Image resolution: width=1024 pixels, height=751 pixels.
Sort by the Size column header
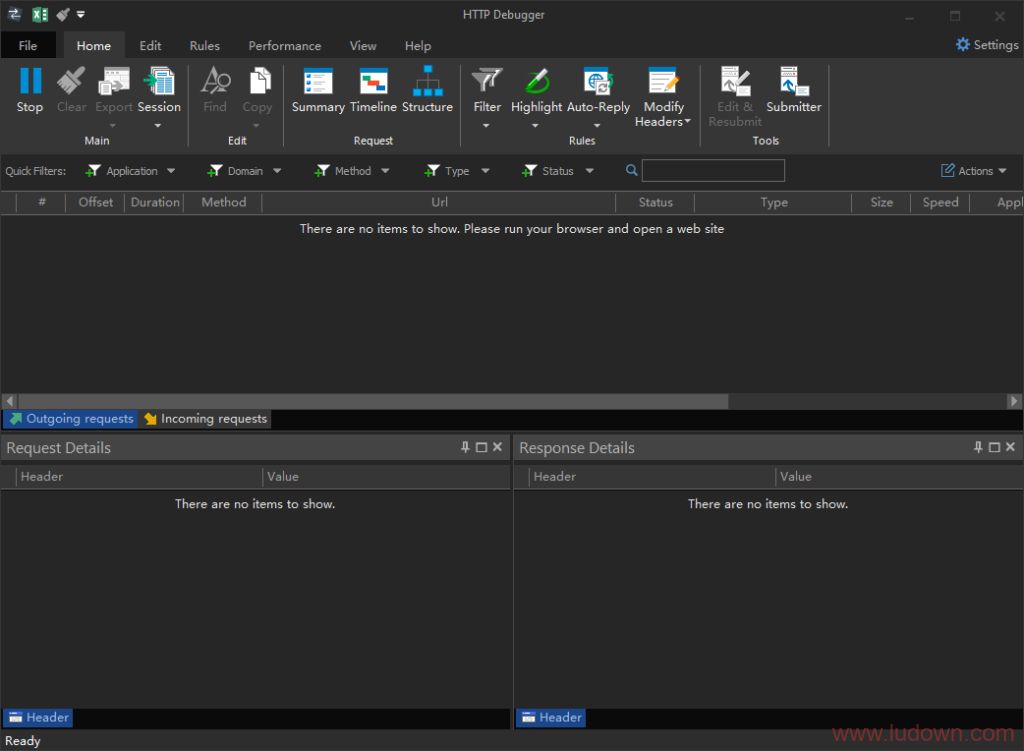point(881,202)
